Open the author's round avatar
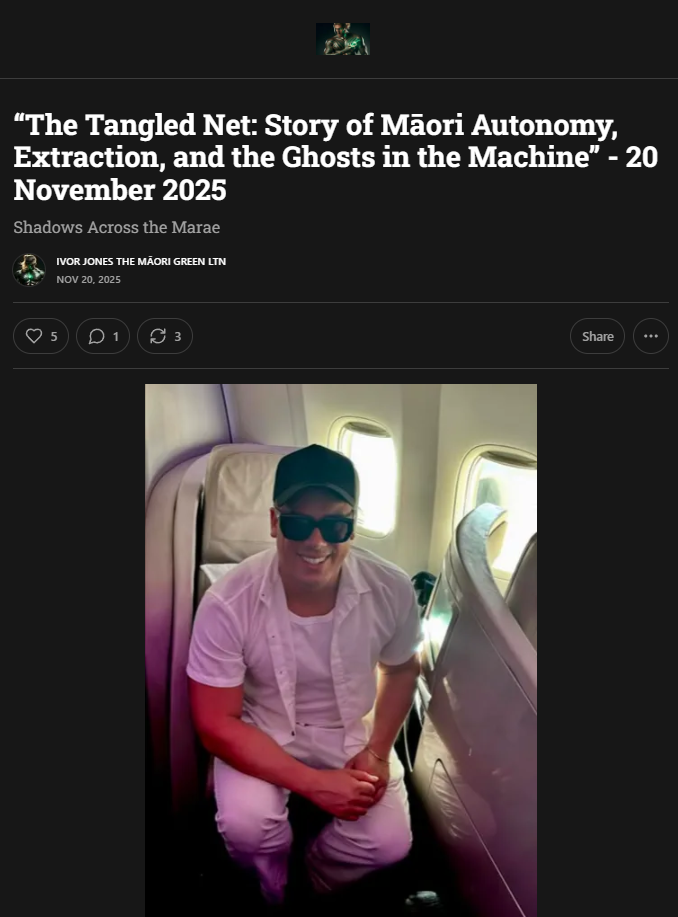The width and height of the screenshot is (678, 917). [29, 270]
